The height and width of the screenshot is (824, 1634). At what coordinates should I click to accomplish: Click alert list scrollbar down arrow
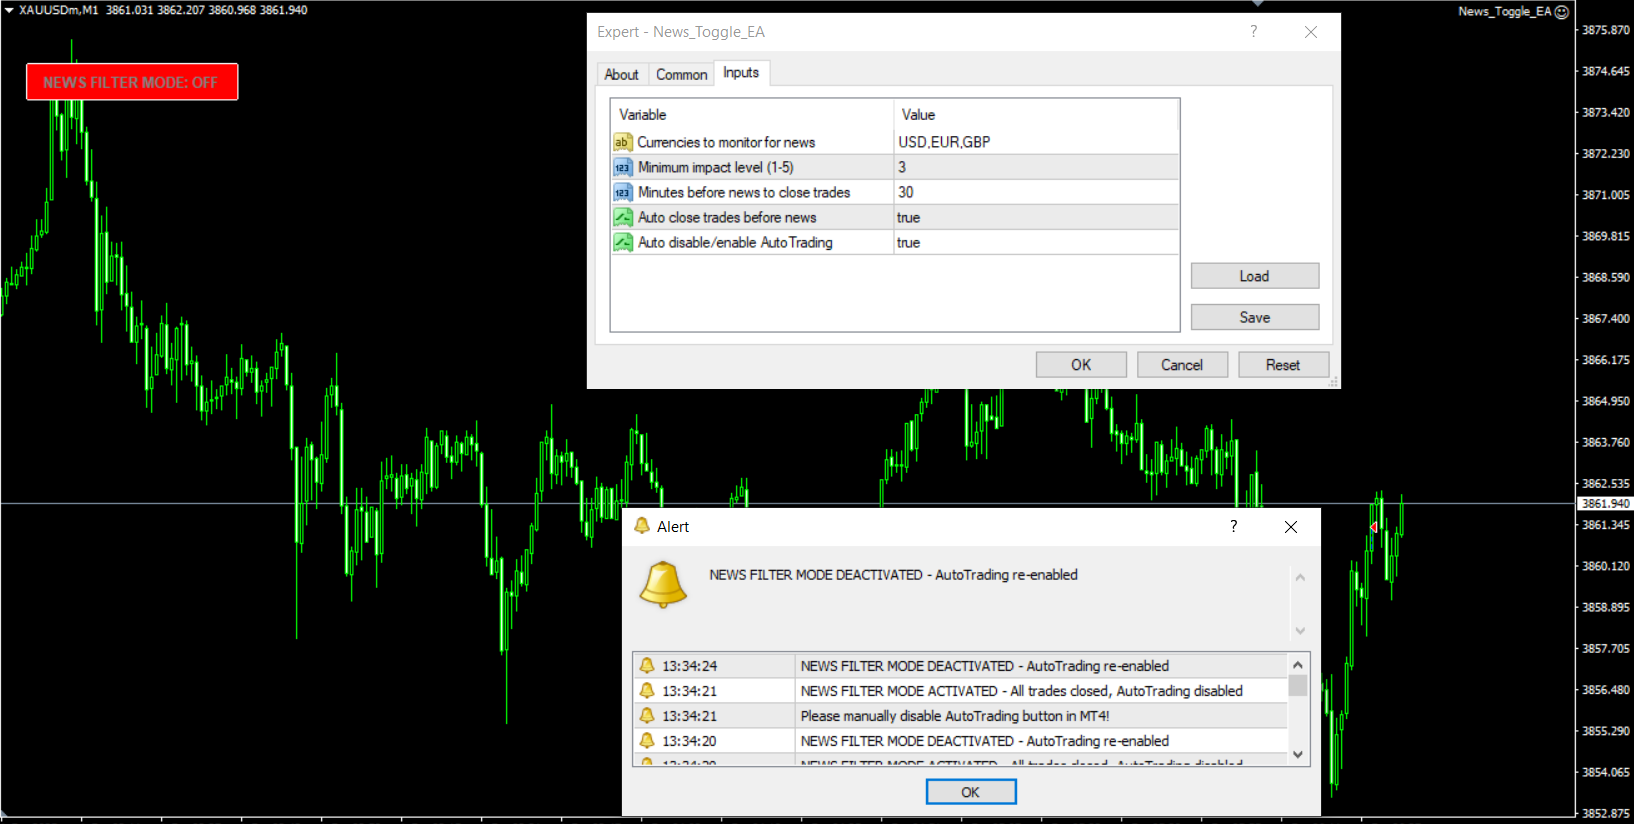click(x=1298, y=755)
